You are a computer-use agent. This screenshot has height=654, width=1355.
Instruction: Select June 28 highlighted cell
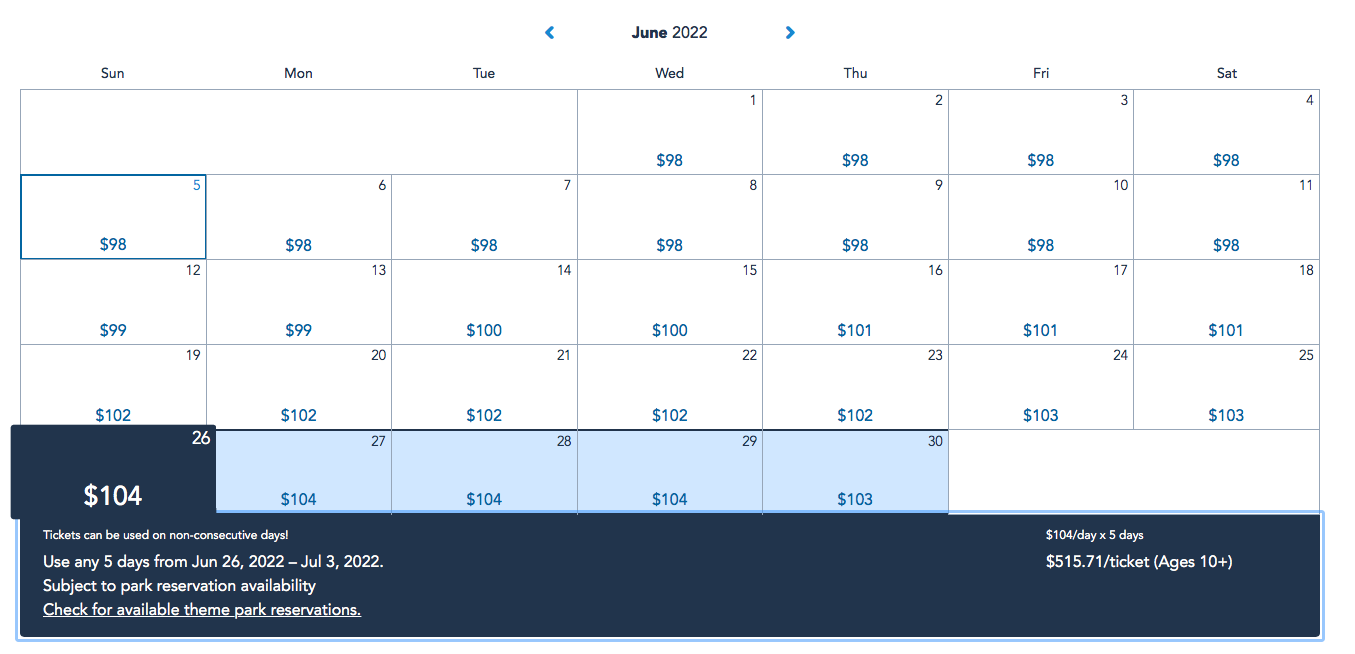(484, 472)
